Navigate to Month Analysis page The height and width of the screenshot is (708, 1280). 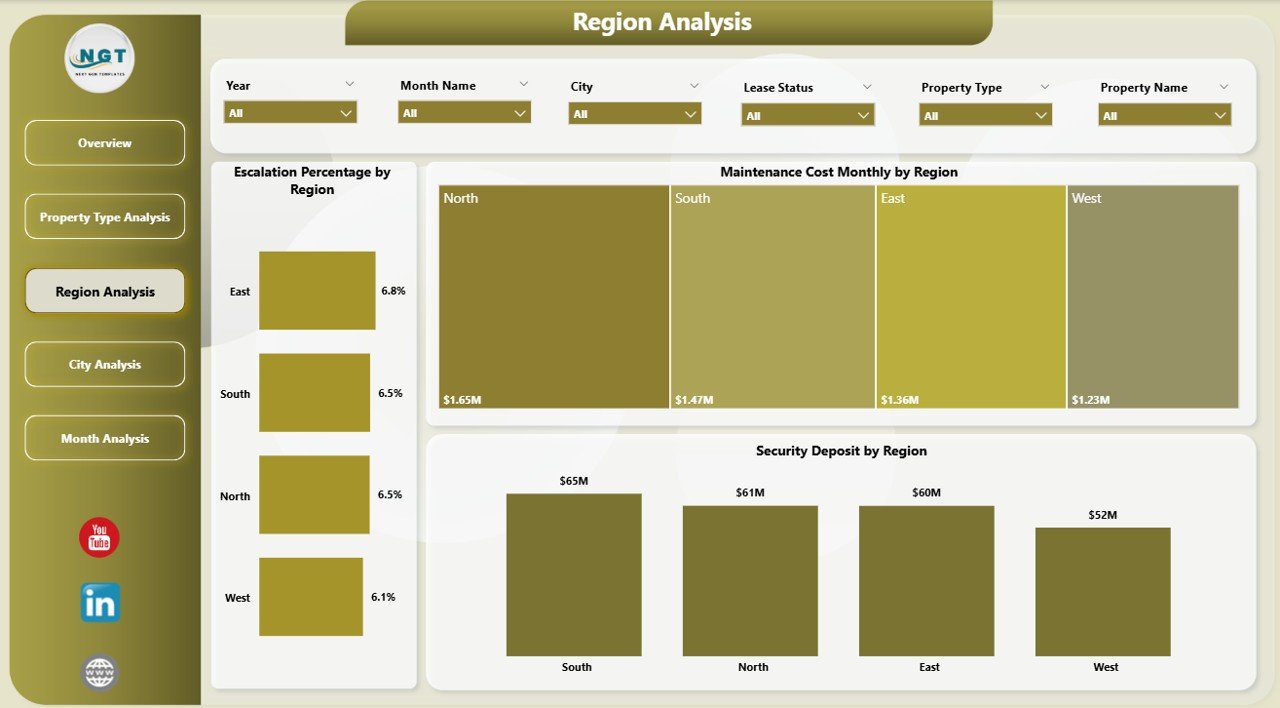click(x=105, y=438)
